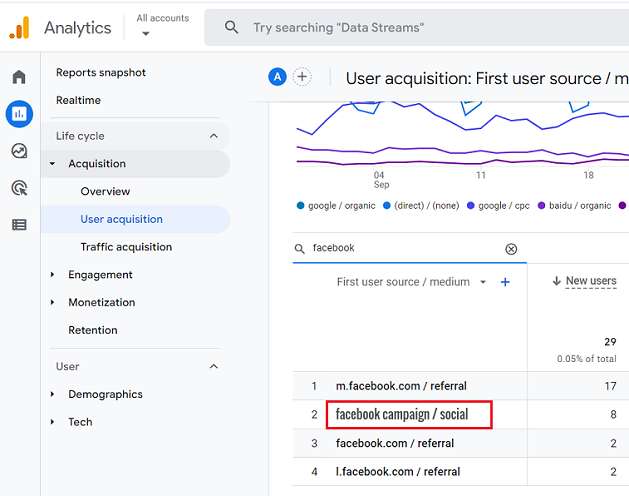The width and height of the screenshot is (629, 496).
Task: Click the Data Streams search field
Action: pyautogui.click(x=420, y=28)
